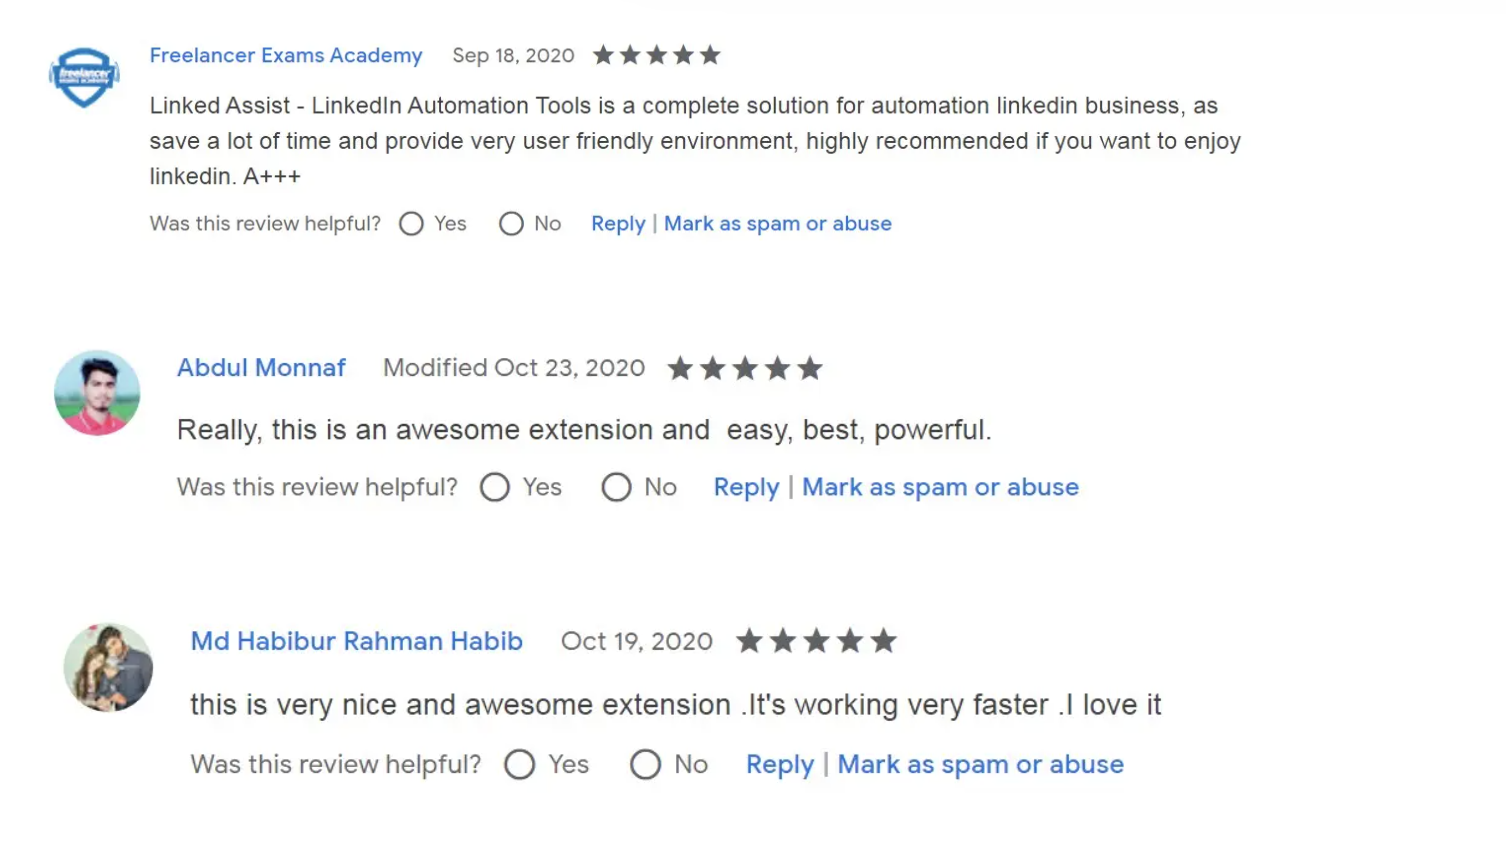Select Yes radio on Abdul Monnaf's review
This screenshot has width=1506, height=858.
(495, 487)
